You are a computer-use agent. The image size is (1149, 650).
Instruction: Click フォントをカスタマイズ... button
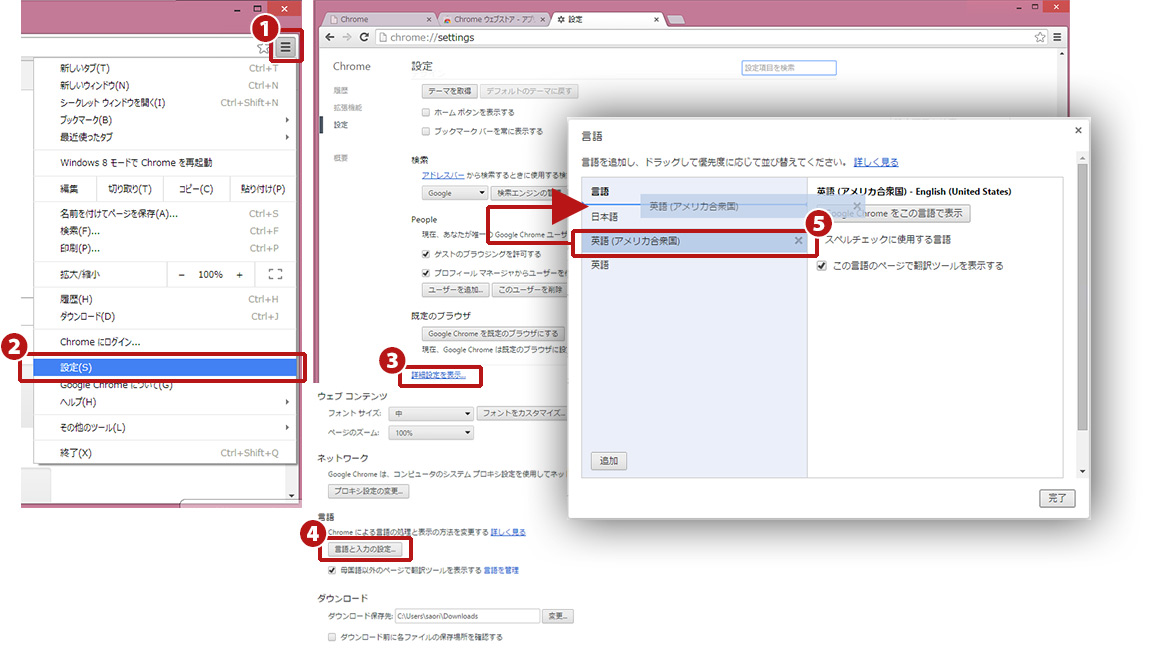(x=522, y=413)
